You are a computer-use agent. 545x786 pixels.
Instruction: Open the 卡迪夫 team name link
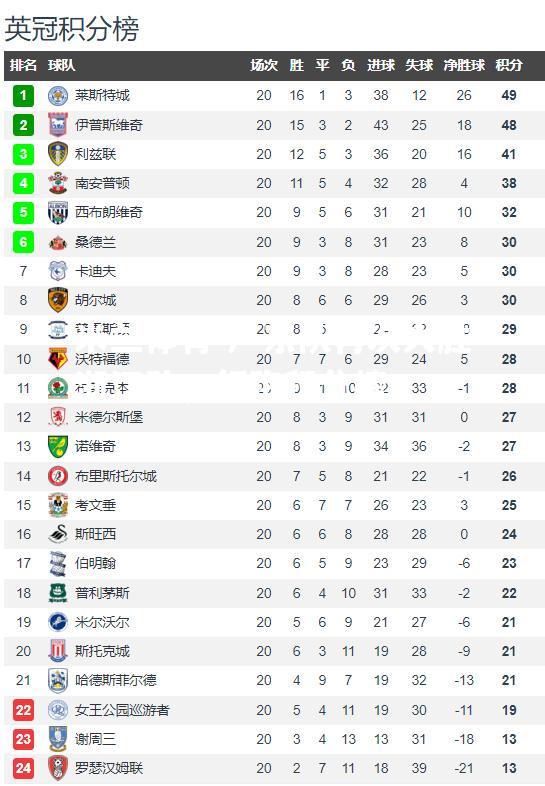95,271
